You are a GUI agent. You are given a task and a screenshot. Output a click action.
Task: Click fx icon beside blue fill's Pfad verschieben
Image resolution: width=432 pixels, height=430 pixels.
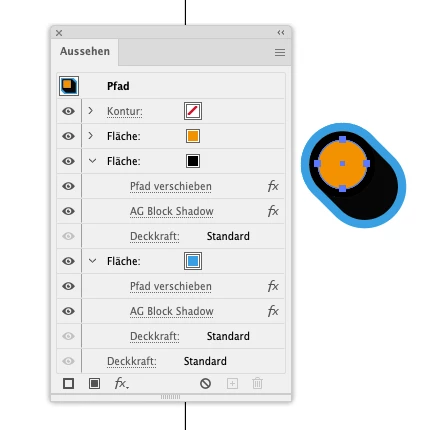pos(273,286)
